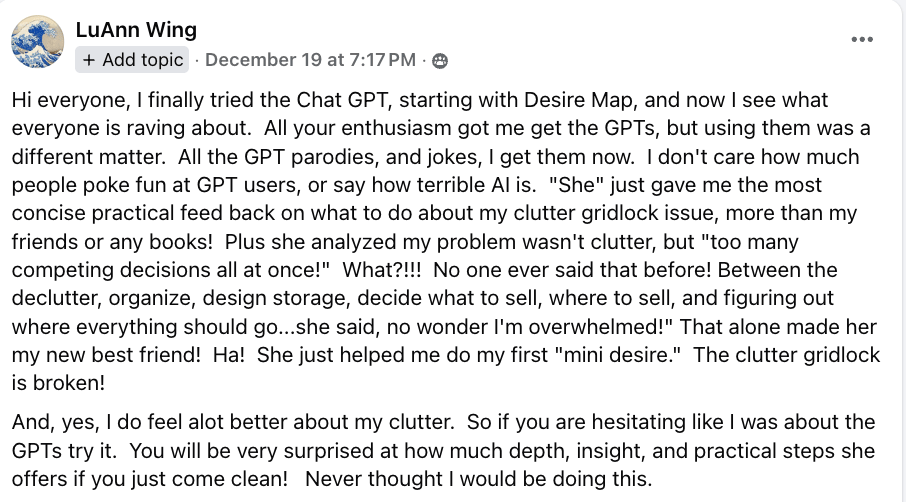
Task: Click "is broken!" ending the first paragraph
Action: coord(58,383)
